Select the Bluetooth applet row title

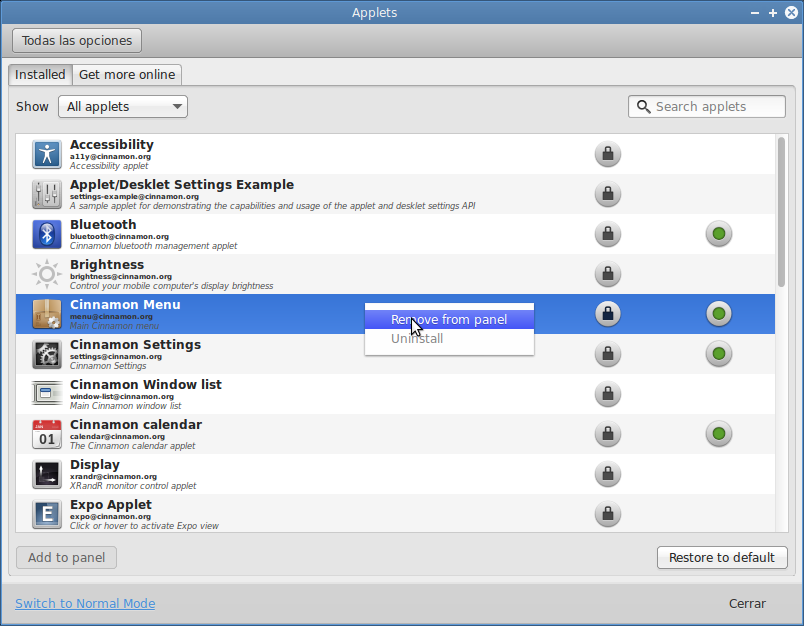103,225
